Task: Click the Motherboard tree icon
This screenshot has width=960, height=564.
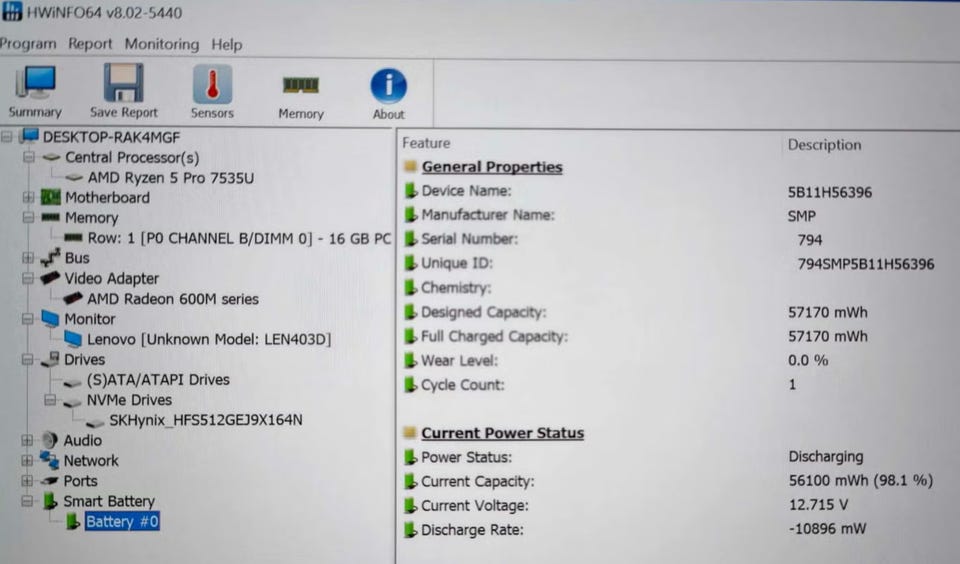Action: point(50,197)
